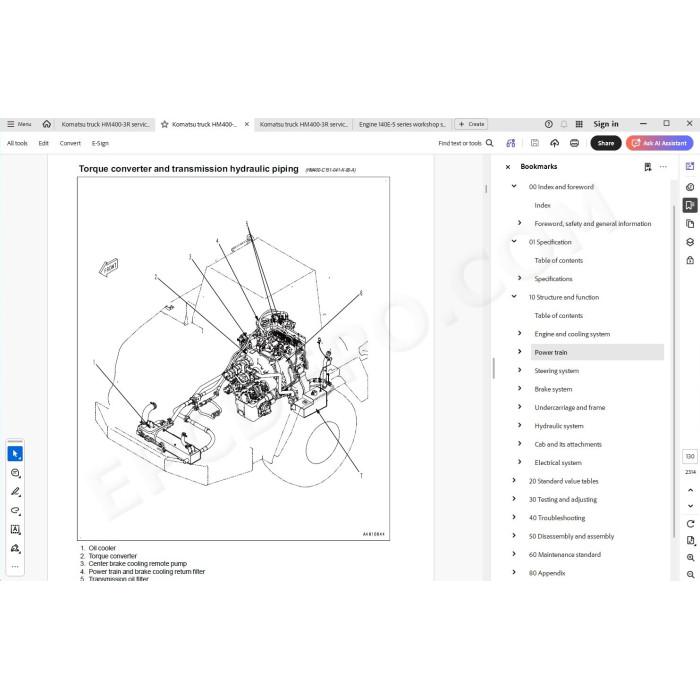Click the upload to cloud icon

click(554, 143)
